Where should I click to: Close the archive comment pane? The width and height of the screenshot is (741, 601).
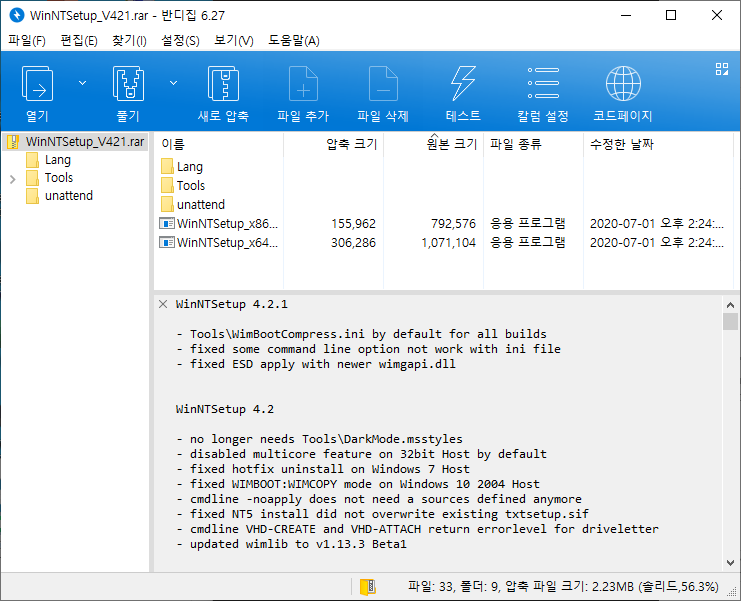(x=163, y=304)
